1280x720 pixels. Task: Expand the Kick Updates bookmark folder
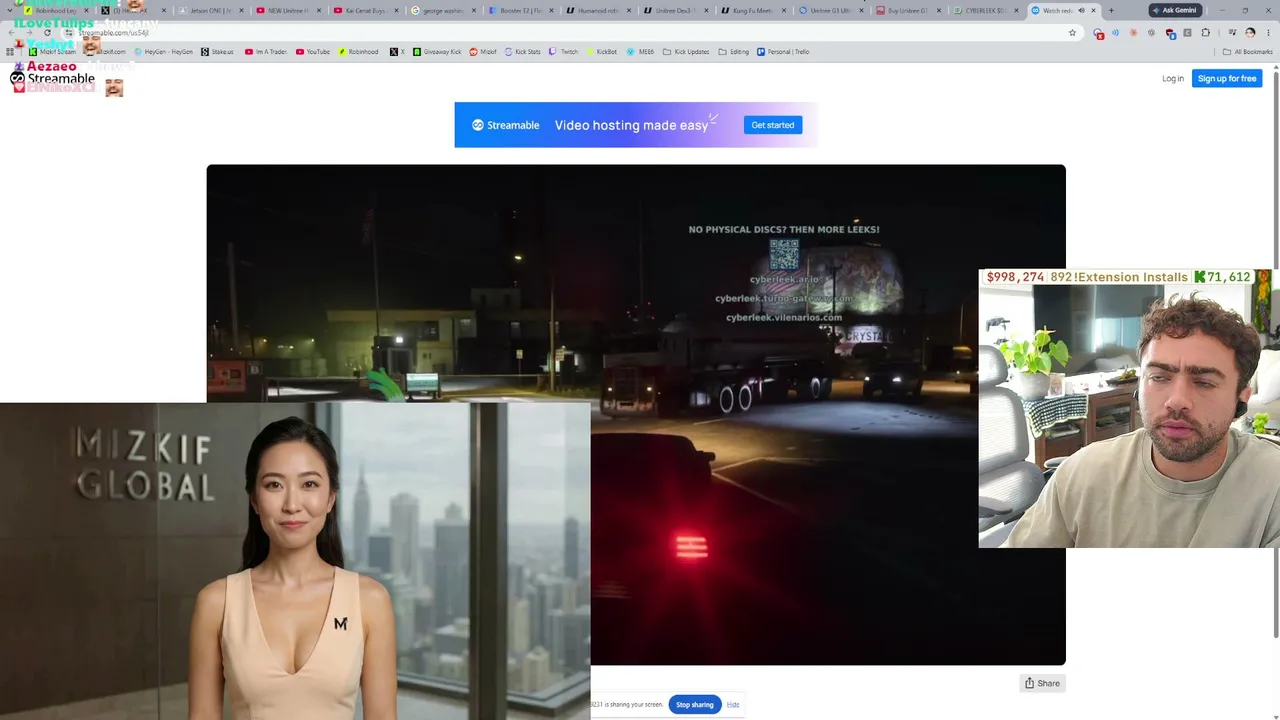(686, 52)
